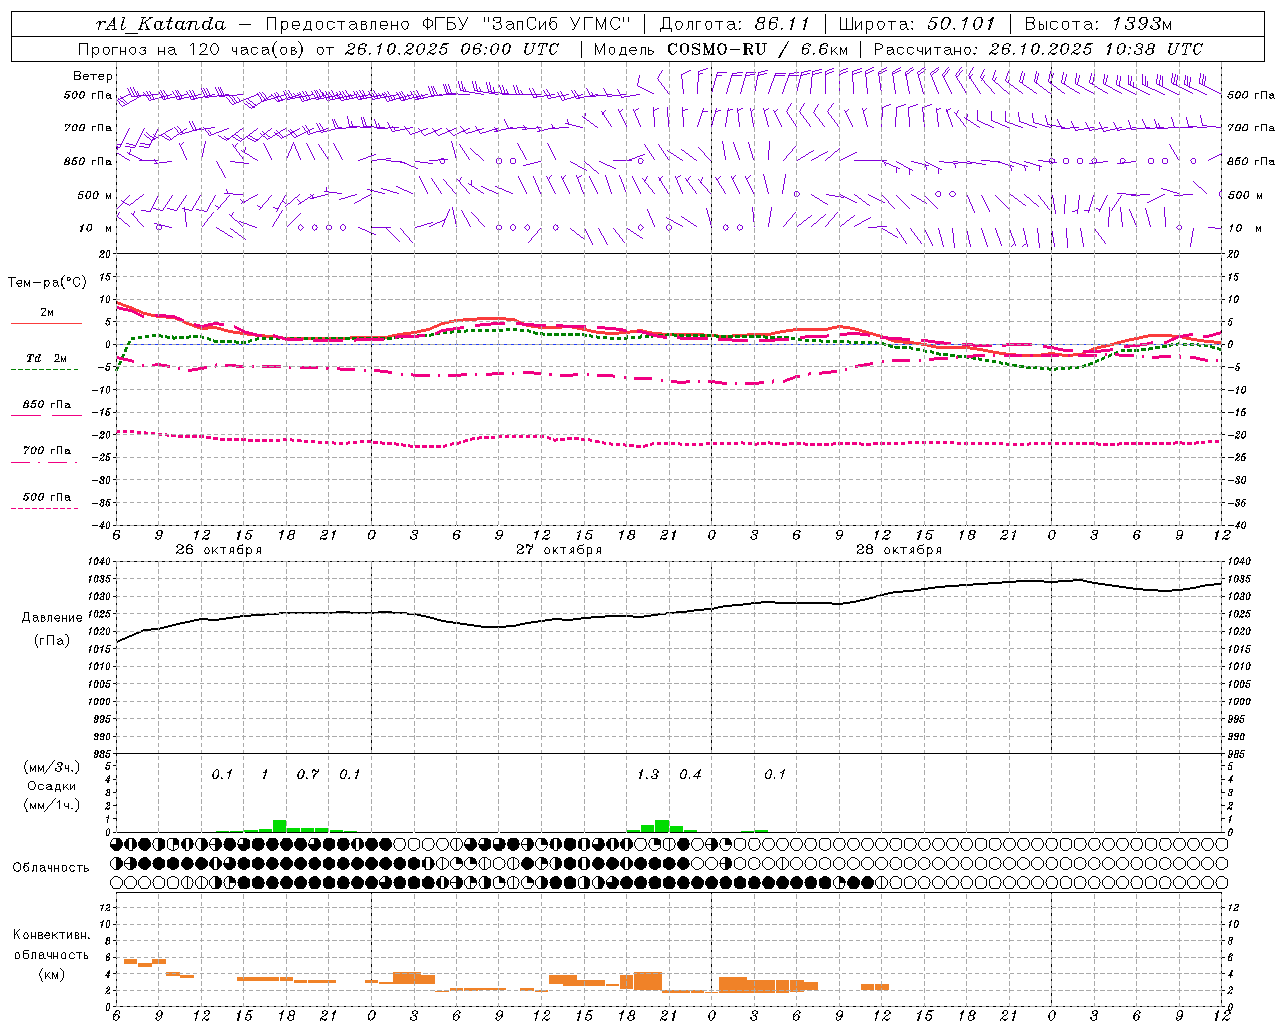Click the 'Модель COSMO-RU / 6.6км' text

coord(721,49)
